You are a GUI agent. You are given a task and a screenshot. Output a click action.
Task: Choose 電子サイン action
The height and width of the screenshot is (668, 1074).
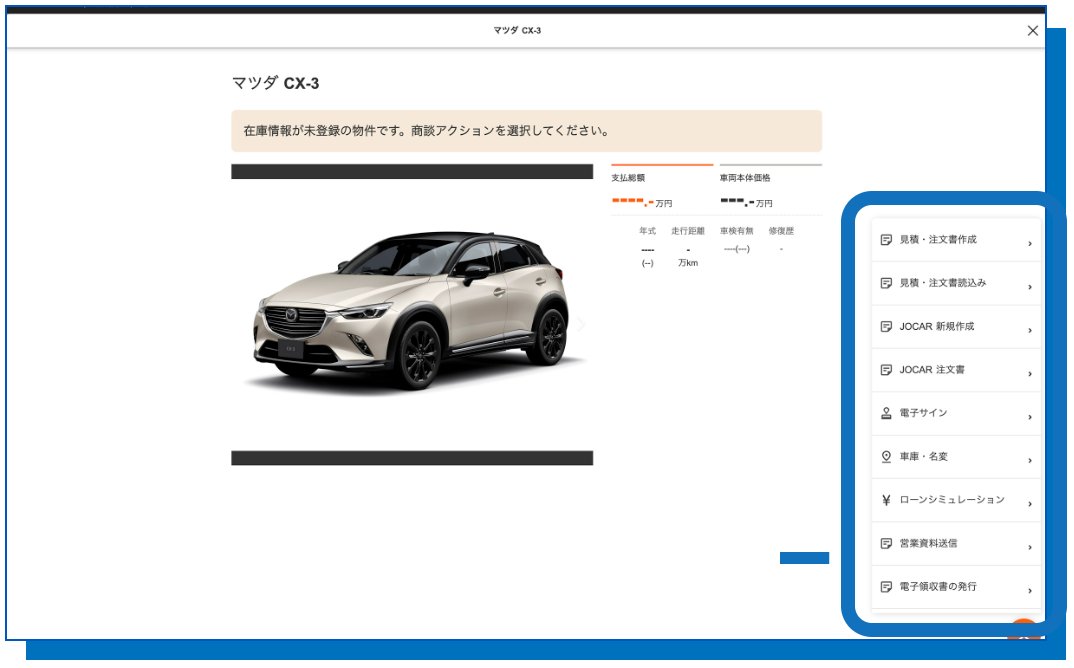[956, 413]
